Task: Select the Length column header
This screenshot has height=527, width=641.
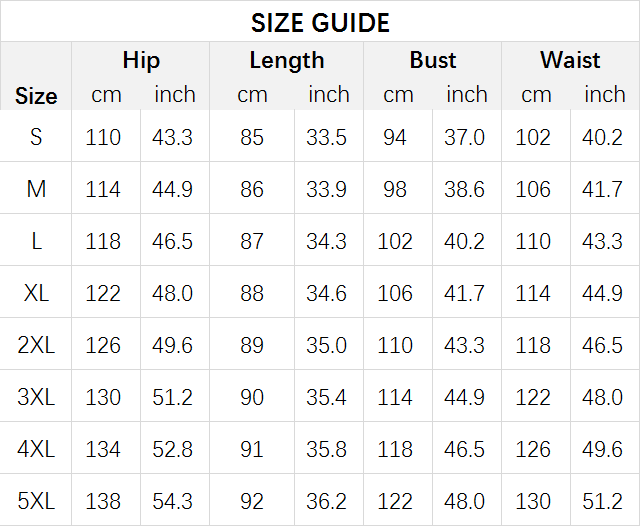Action: click(287, 61)
